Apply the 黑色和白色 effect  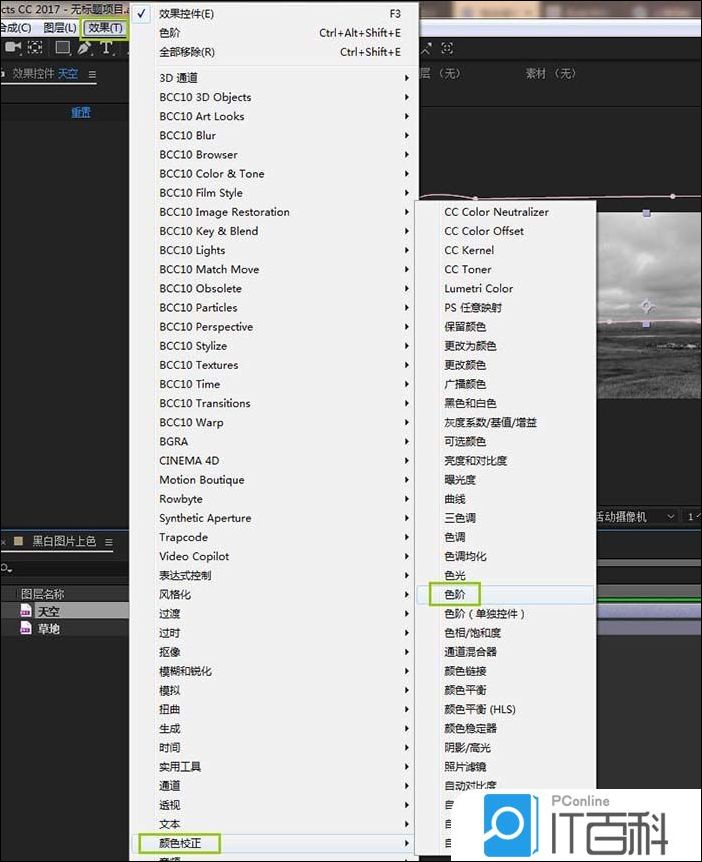505,403
